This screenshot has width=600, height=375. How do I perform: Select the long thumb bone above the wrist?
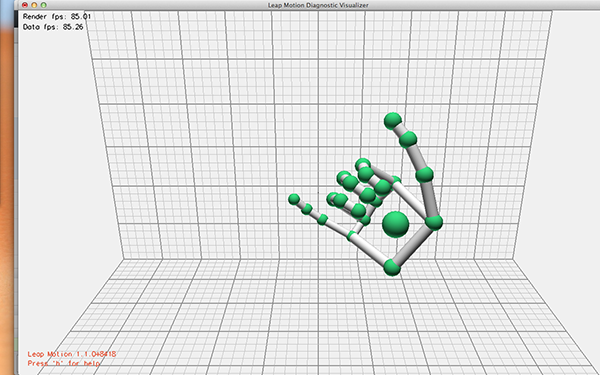[x=430, y=199]
